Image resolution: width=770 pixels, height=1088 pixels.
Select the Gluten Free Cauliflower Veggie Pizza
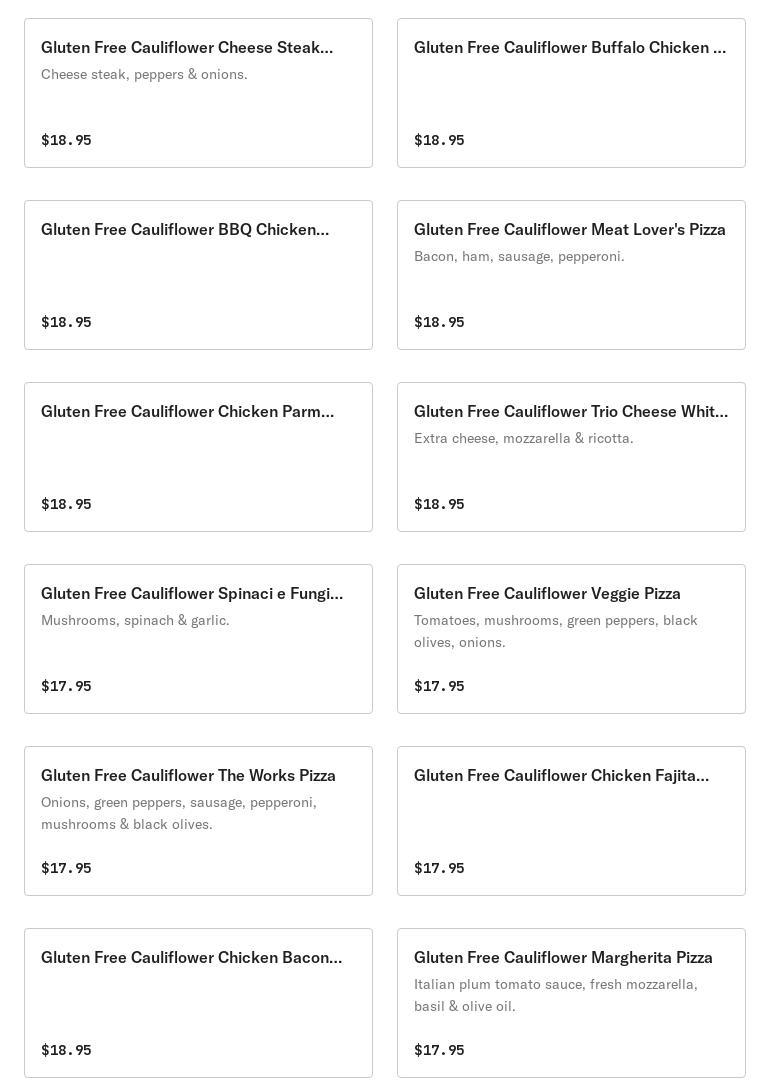coord(547,594)
